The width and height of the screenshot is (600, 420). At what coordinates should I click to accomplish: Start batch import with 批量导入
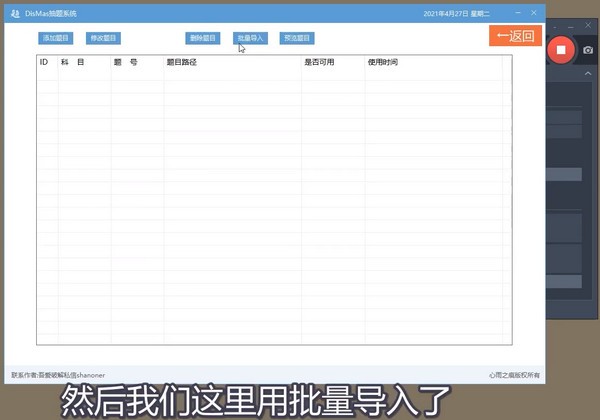tap(250, 38)
